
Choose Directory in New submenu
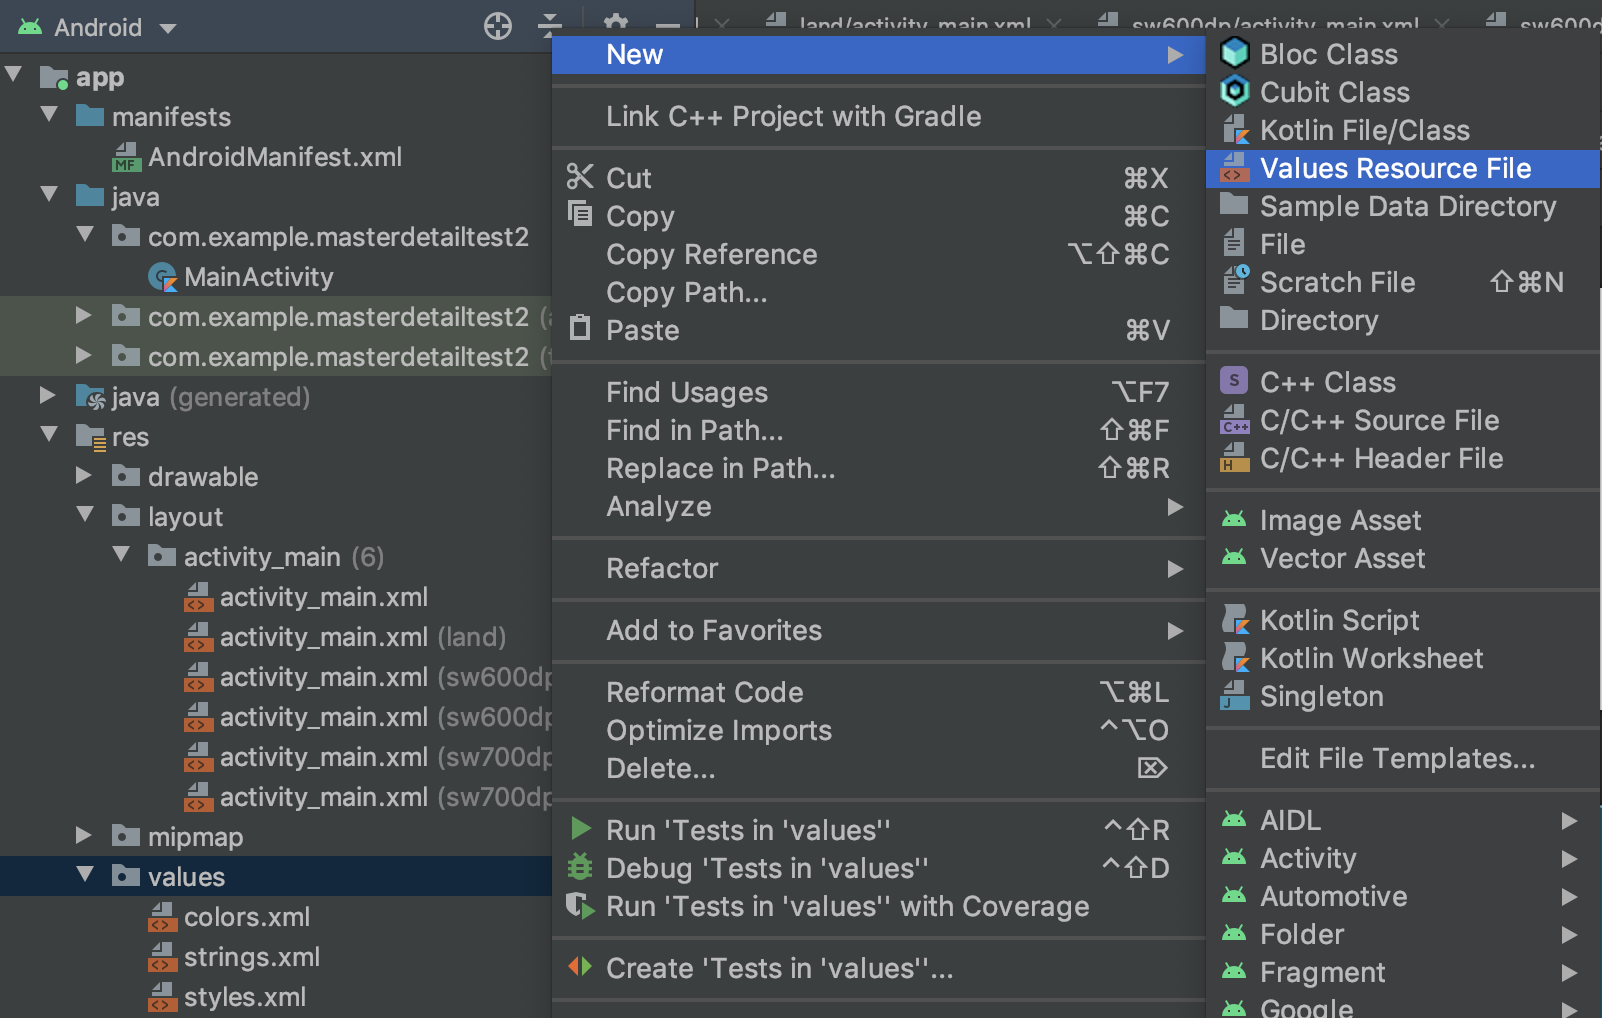click(1403, 320)
